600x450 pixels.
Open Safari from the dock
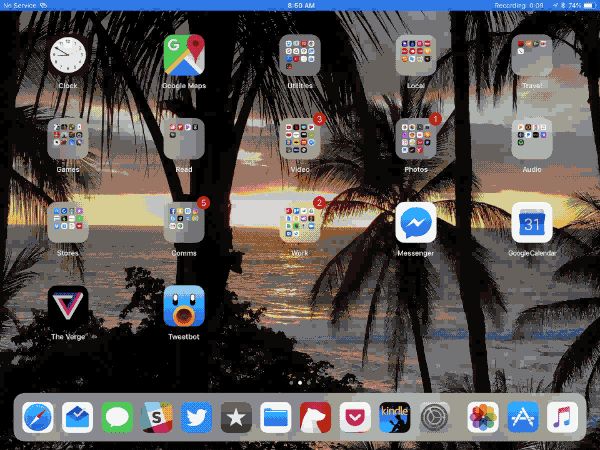click(38, 417)
